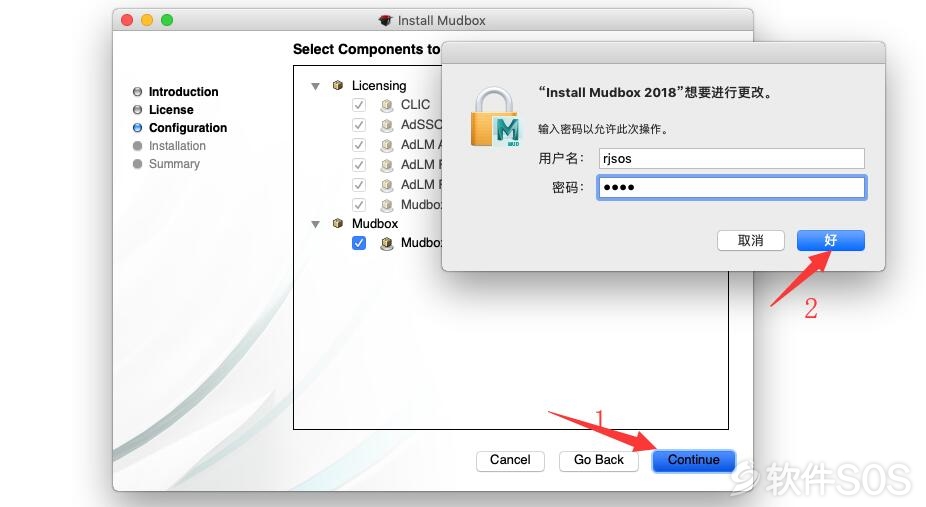Click the Select Components heading
The width and height of the screenshot is (926, 507).
[x=367, y=49]
